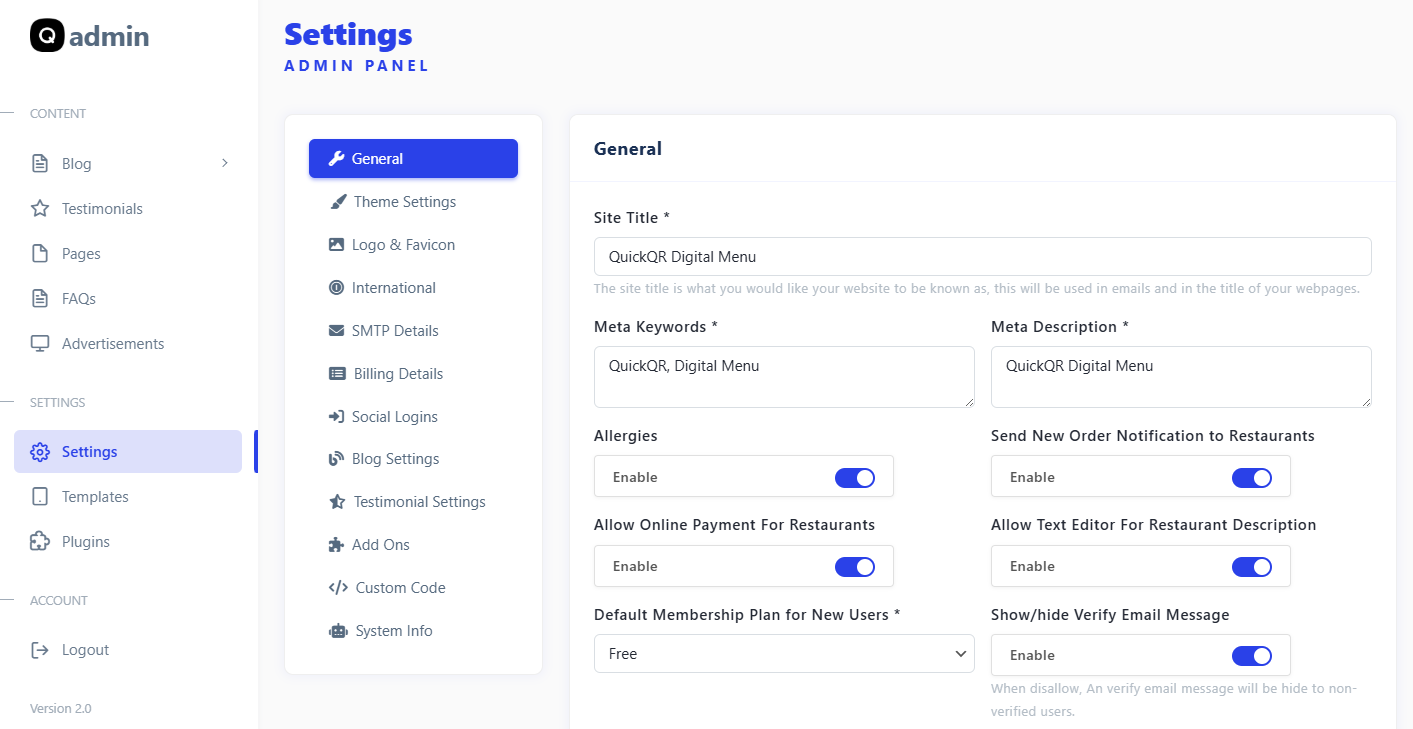Click the Logout arrow icon
Screen dimensions: 1413x729
click(x=40, y=650)
